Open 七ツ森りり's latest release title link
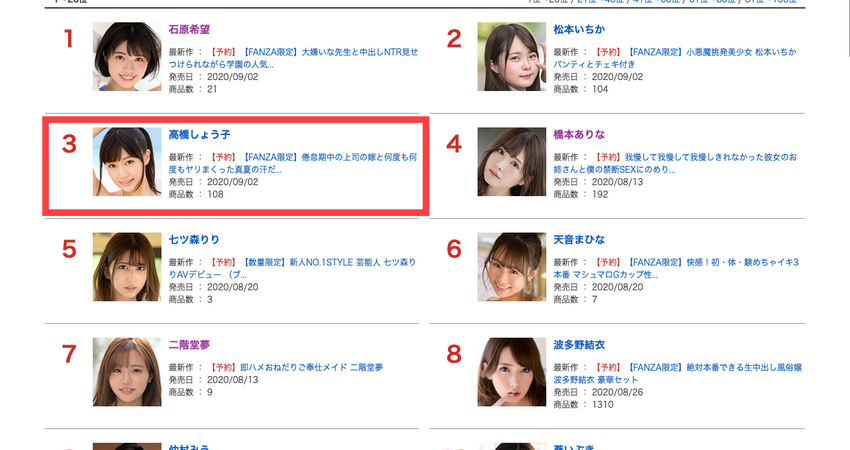This screenshot has width=850, height=450. click(x=293, y=268)
